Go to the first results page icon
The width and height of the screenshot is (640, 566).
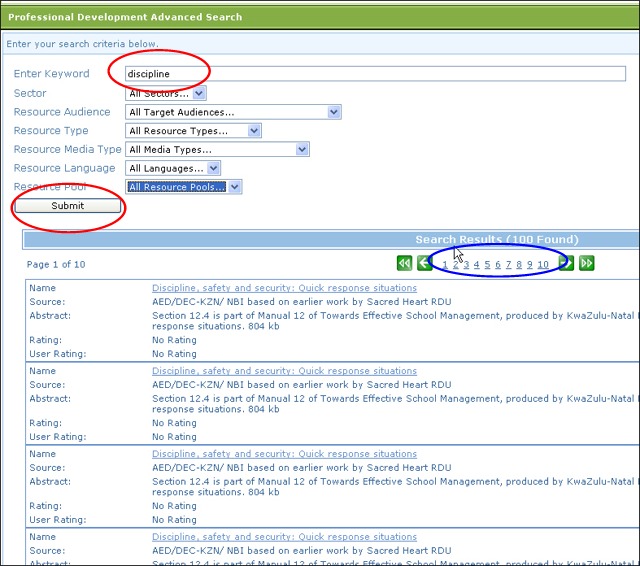[404, 263]
